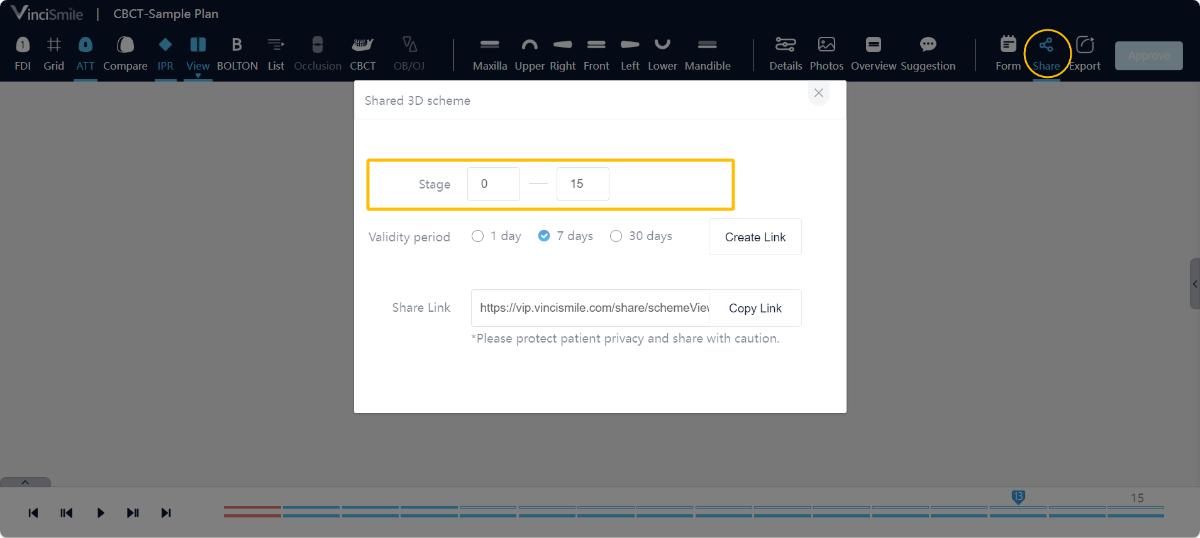Screen dimensions: 1200x538
Task: Open BOLTON analysis
Action: (237, 46)
